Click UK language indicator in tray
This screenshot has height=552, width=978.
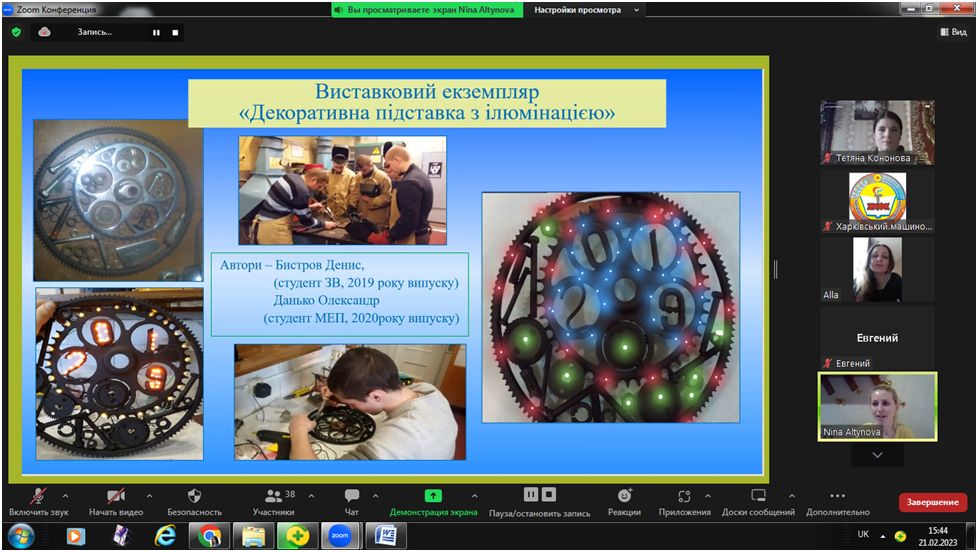[x=863, y=535]
